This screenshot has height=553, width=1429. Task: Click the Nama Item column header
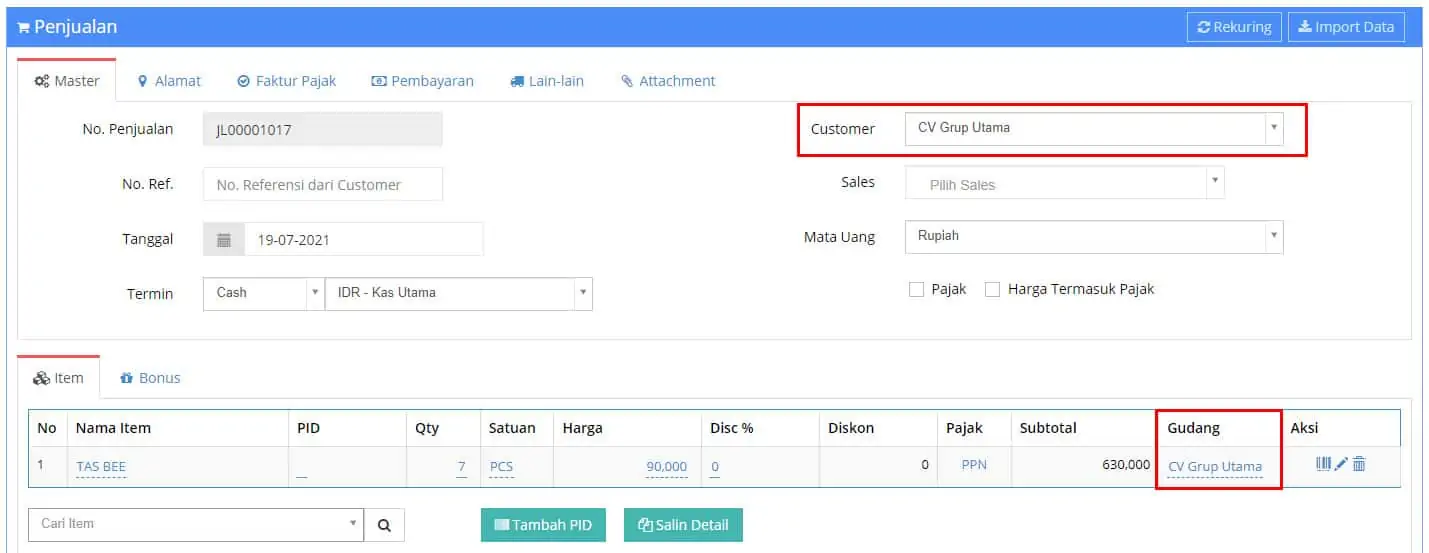point(113,428)
